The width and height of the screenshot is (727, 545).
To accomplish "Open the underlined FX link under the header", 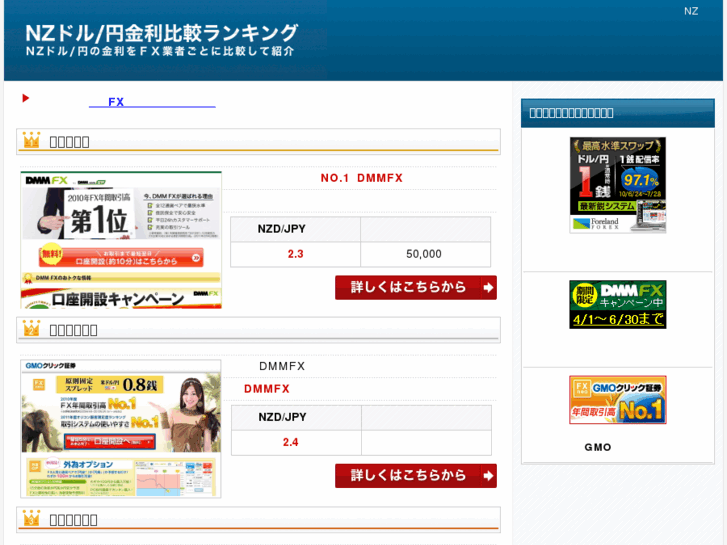I will tap(152, 102).
